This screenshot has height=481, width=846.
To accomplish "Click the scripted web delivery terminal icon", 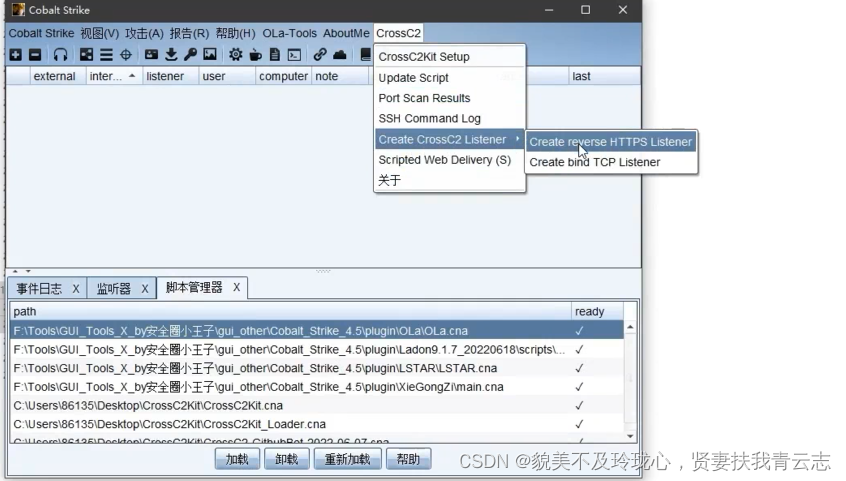I will (295, 55).
